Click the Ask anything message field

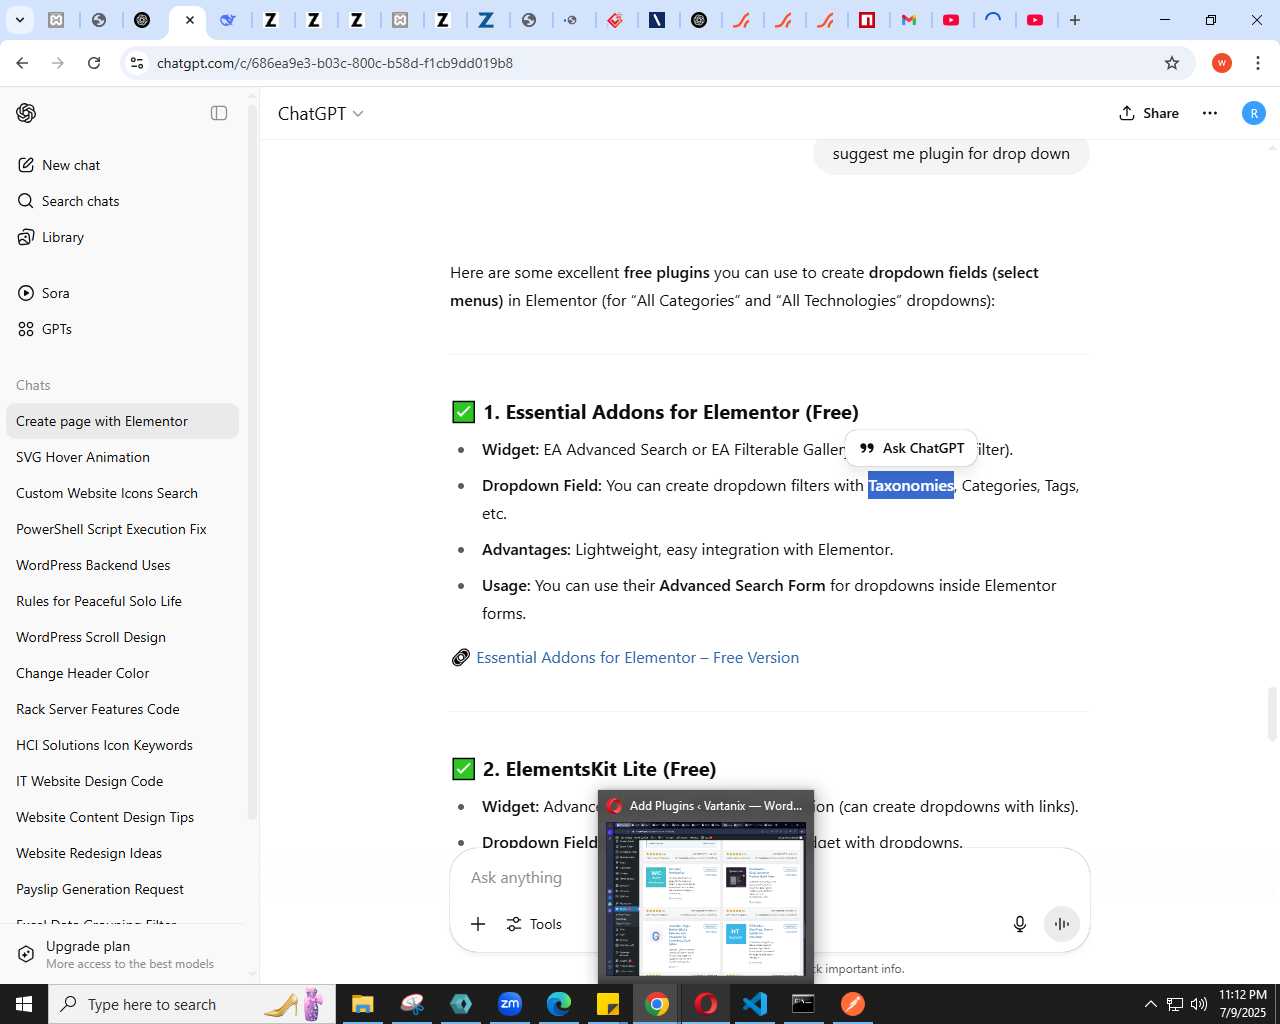[x=770, y=877]
